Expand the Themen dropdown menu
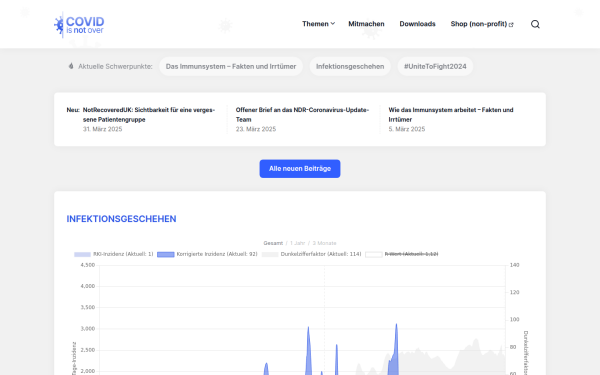The width and height of the screenshot is (600, 375). [318, 24]
